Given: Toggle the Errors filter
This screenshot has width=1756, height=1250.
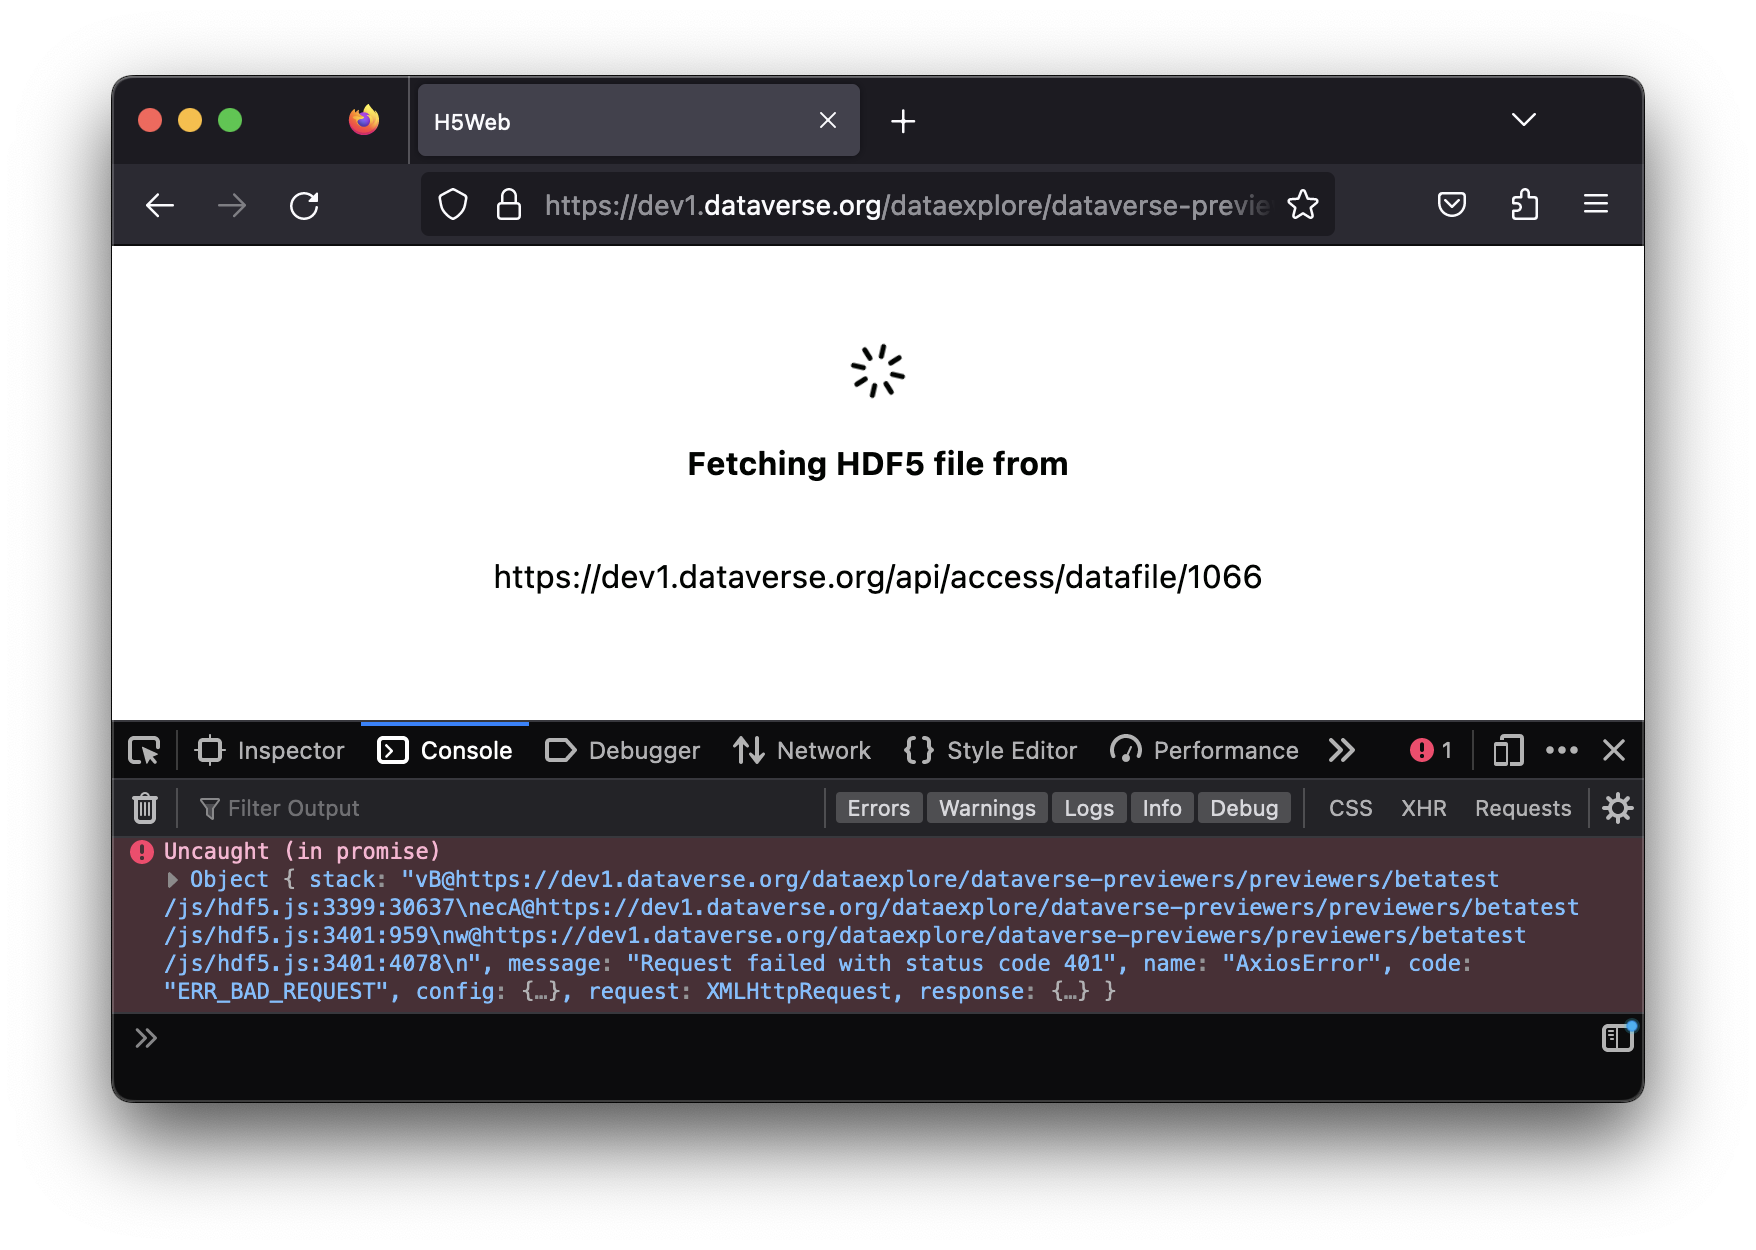Looking at the screenshot, I should (878, 808).
